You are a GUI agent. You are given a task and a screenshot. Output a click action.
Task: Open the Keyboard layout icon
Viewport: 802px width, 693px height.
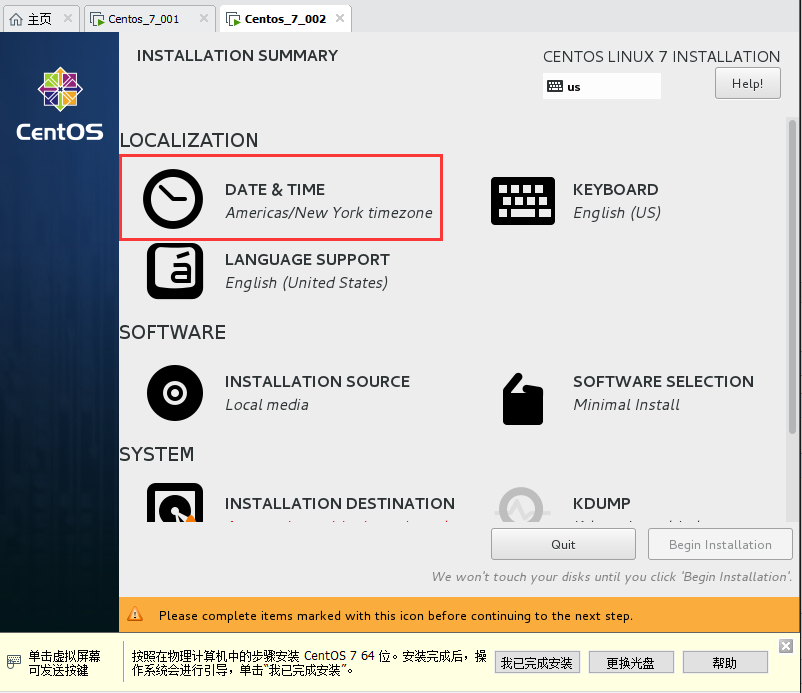523,201
